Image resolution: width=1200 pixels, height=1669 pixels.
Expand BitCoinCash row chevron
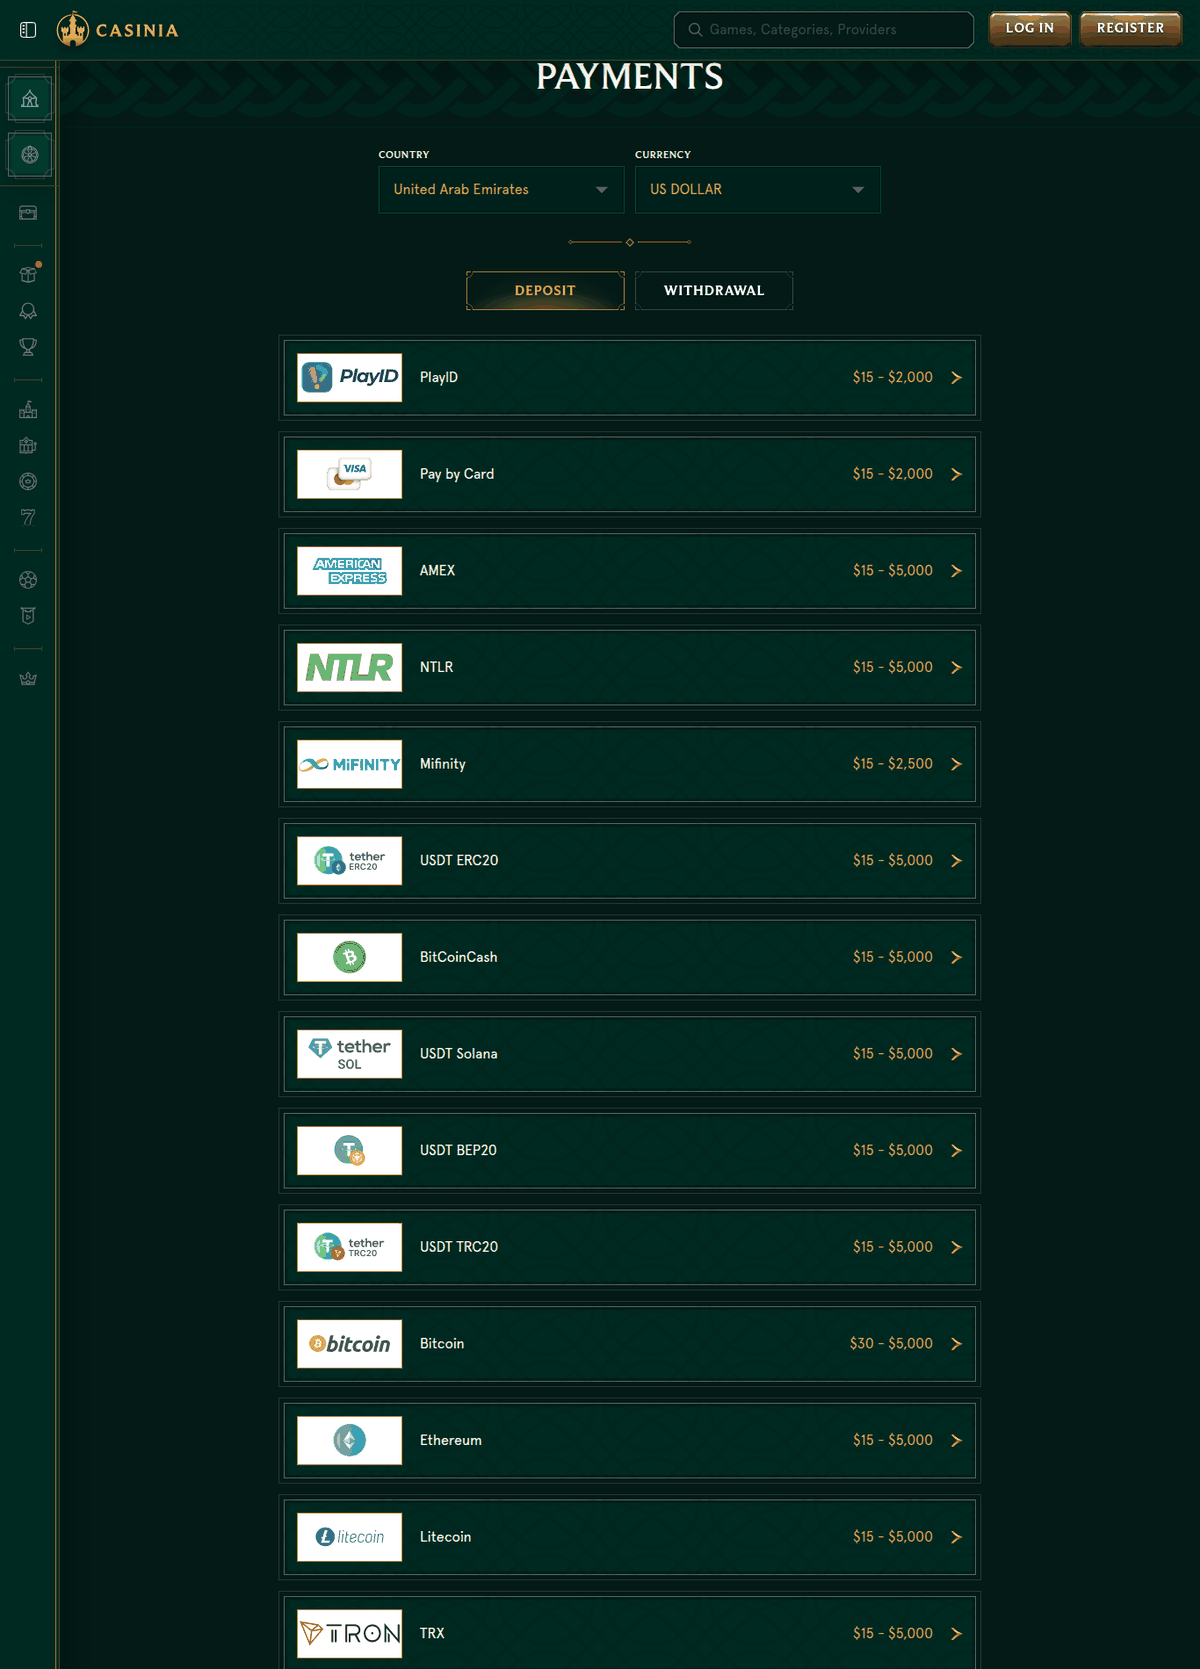coord(956,958)
